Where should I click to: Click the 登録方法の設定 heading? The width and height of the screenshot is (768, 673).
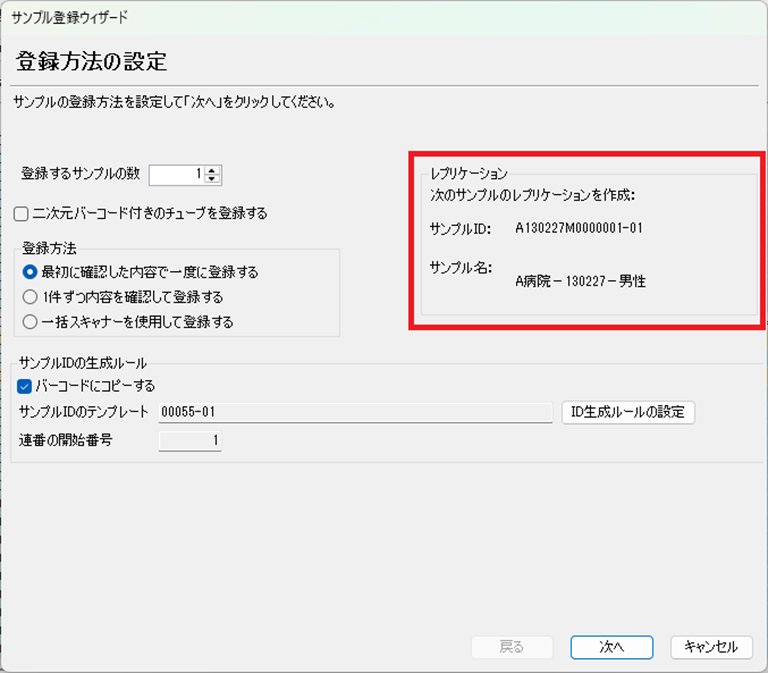[91, 62]
